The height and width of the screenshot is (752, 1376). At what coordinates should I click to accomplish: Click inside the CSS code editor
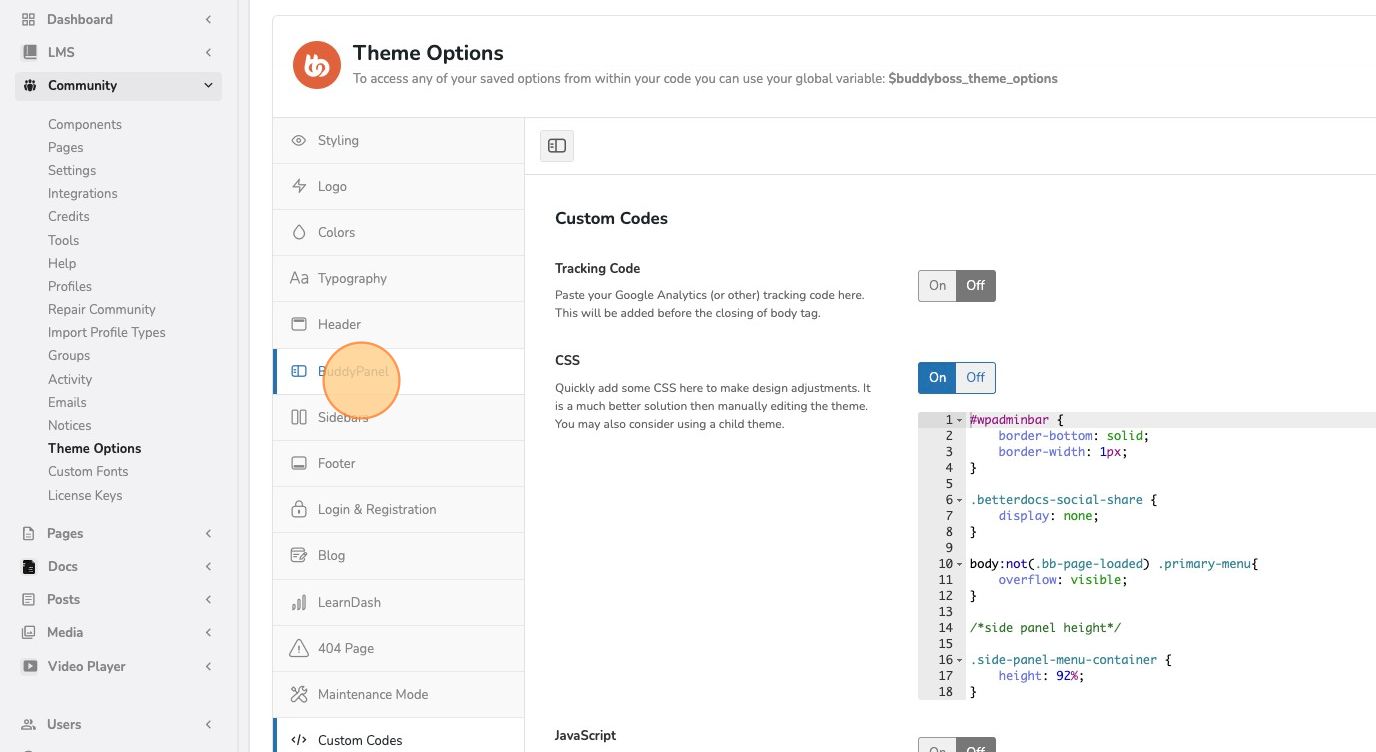coord(1147,556)
